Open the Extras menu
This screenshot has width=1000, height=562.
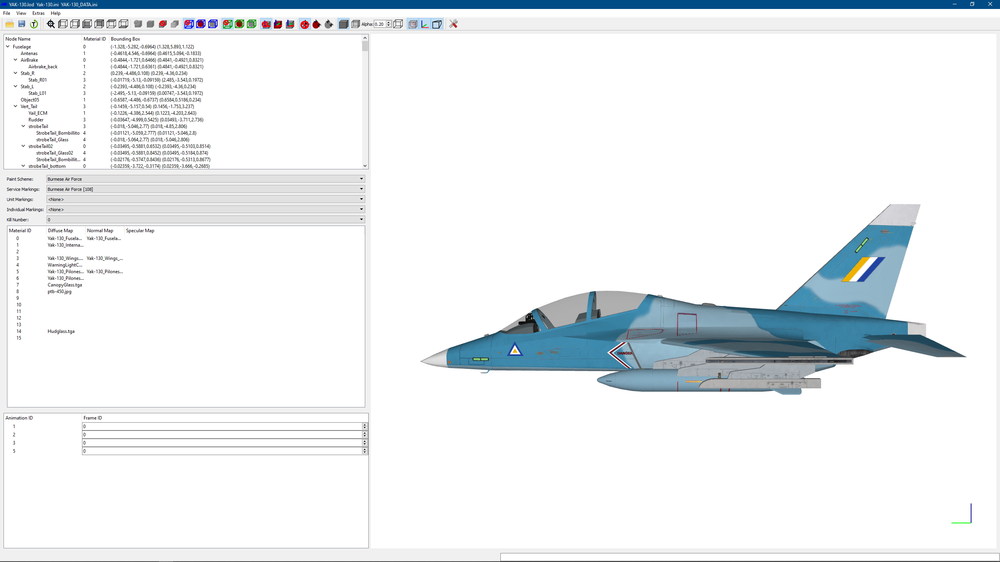pyautogui.click(x=38, y=13)
